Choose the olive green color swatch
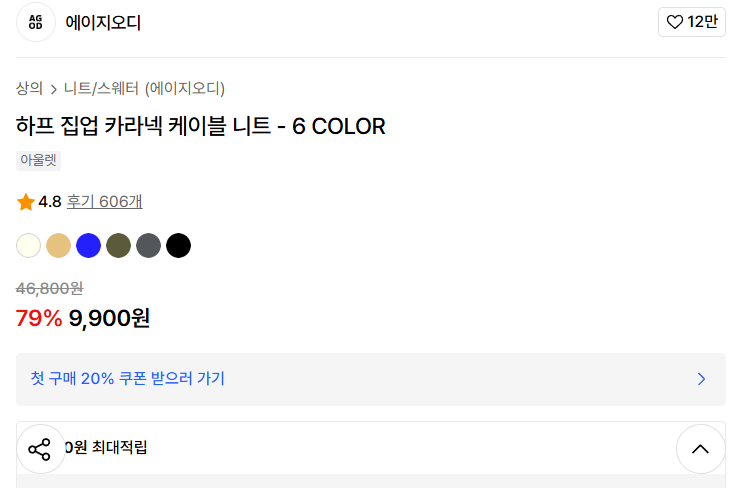 (119, 245)
